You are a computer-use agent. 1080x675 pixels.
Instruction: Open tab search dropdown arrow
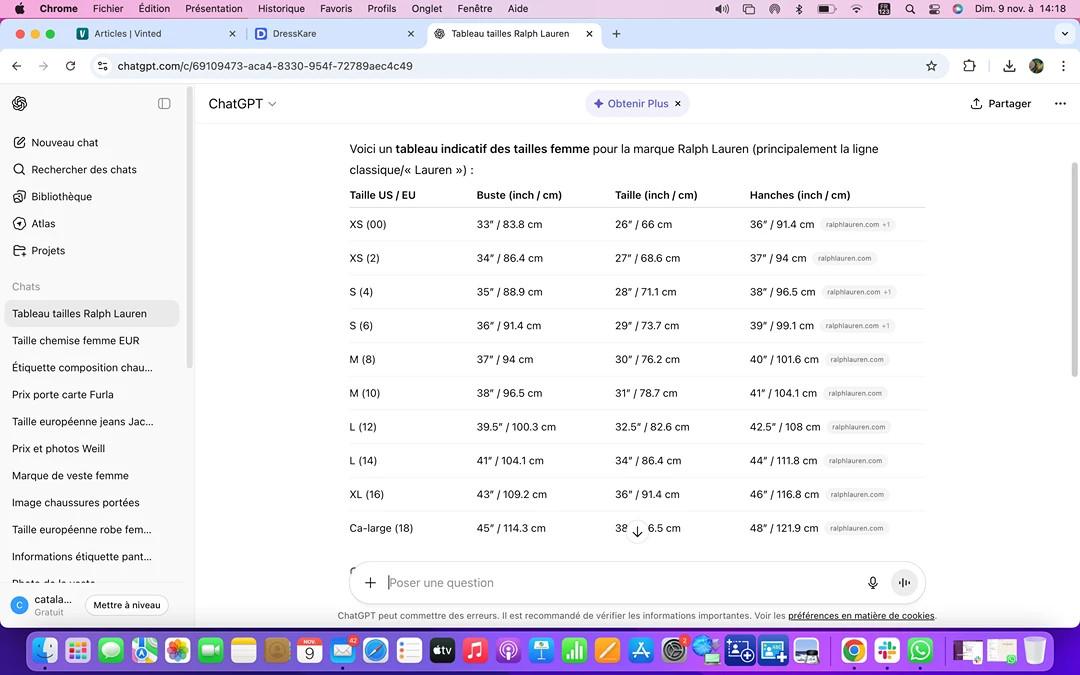click(x=1064, y=34)
